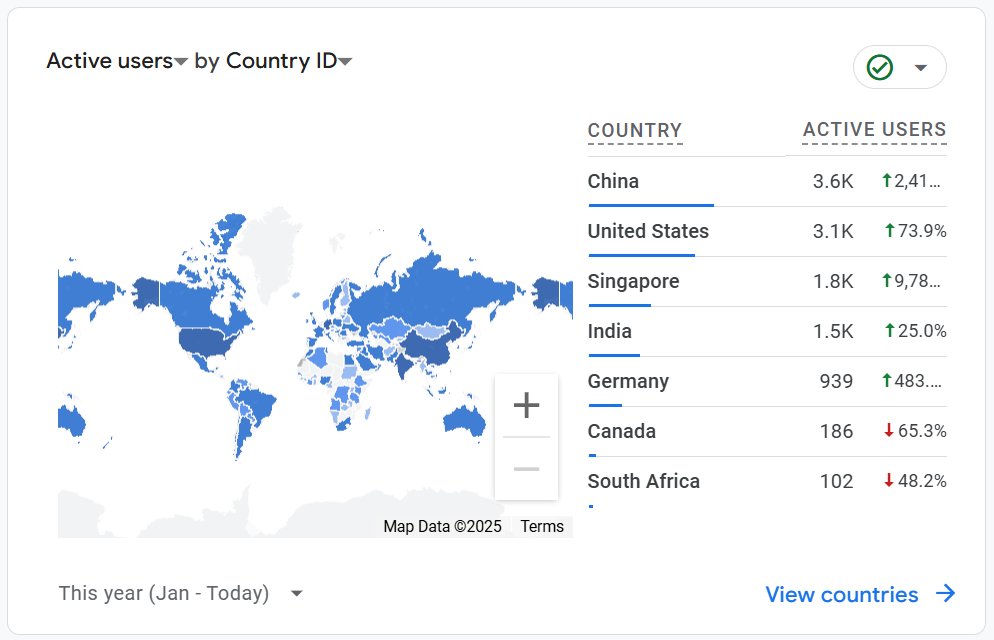Select the India row label
The width and height of the screenshot is (994, 640).
click(x=609, y=331)
